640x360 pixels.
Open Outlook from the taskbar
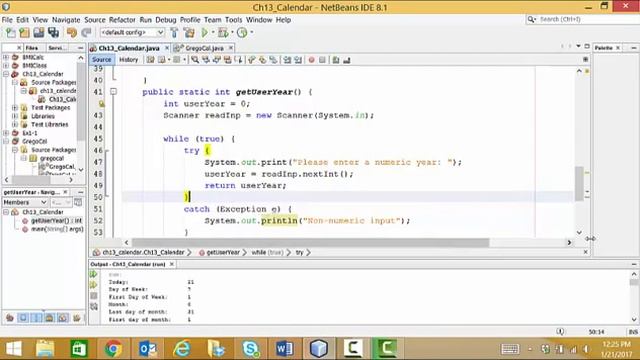[x=147, y=349]
